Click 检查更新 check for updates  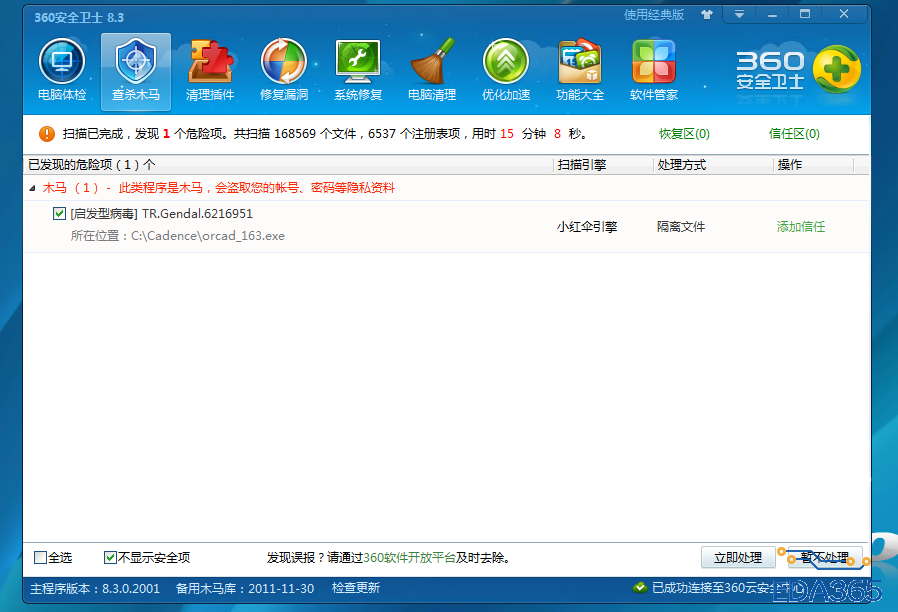pyautogui.click(x=356, y=588)
